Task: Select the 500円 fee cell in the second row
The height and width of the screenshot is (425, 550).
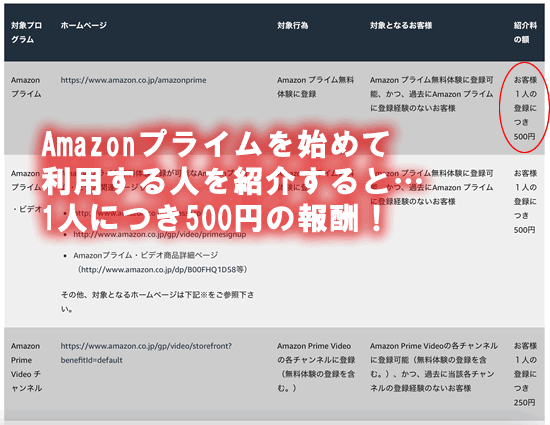Action: [525, 202]
